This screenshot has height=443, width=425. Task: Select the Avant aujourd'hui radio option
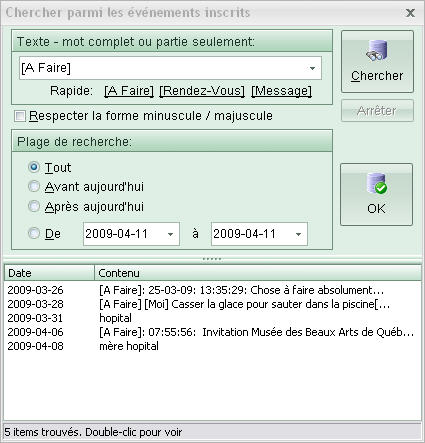[x=34, y=186]
